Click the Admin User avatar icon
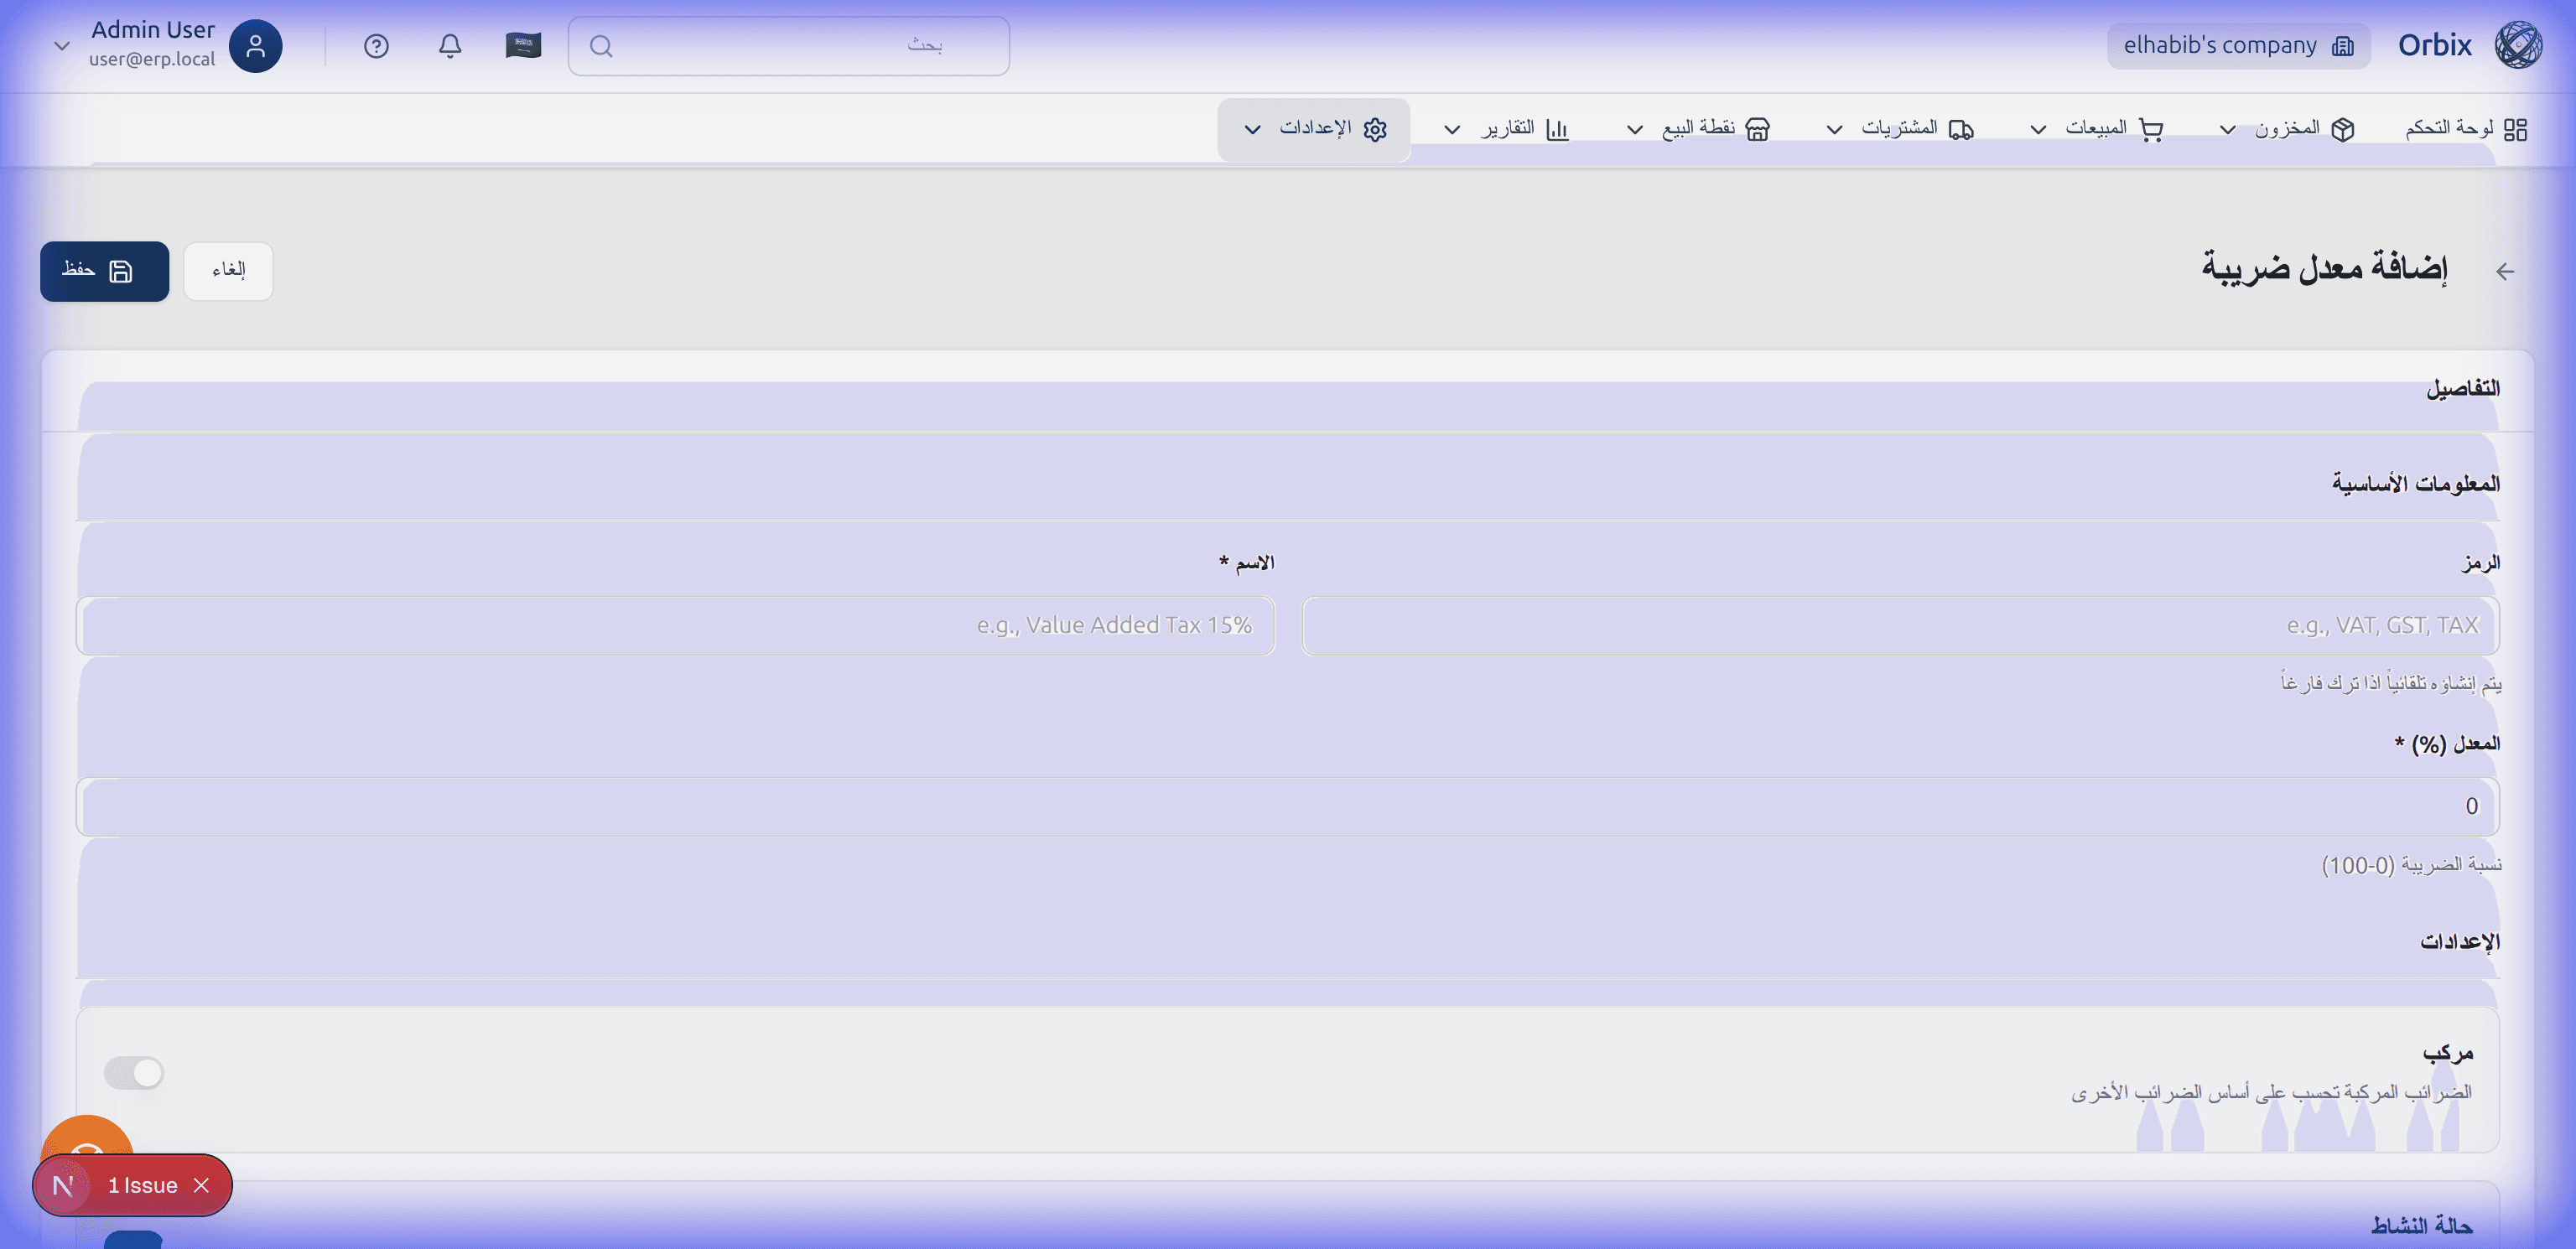 pos(255,46)
